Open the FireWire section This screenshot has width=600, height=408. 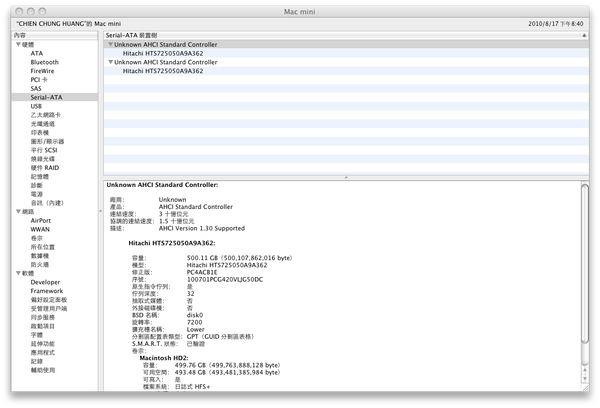click(x=42, y=71)
